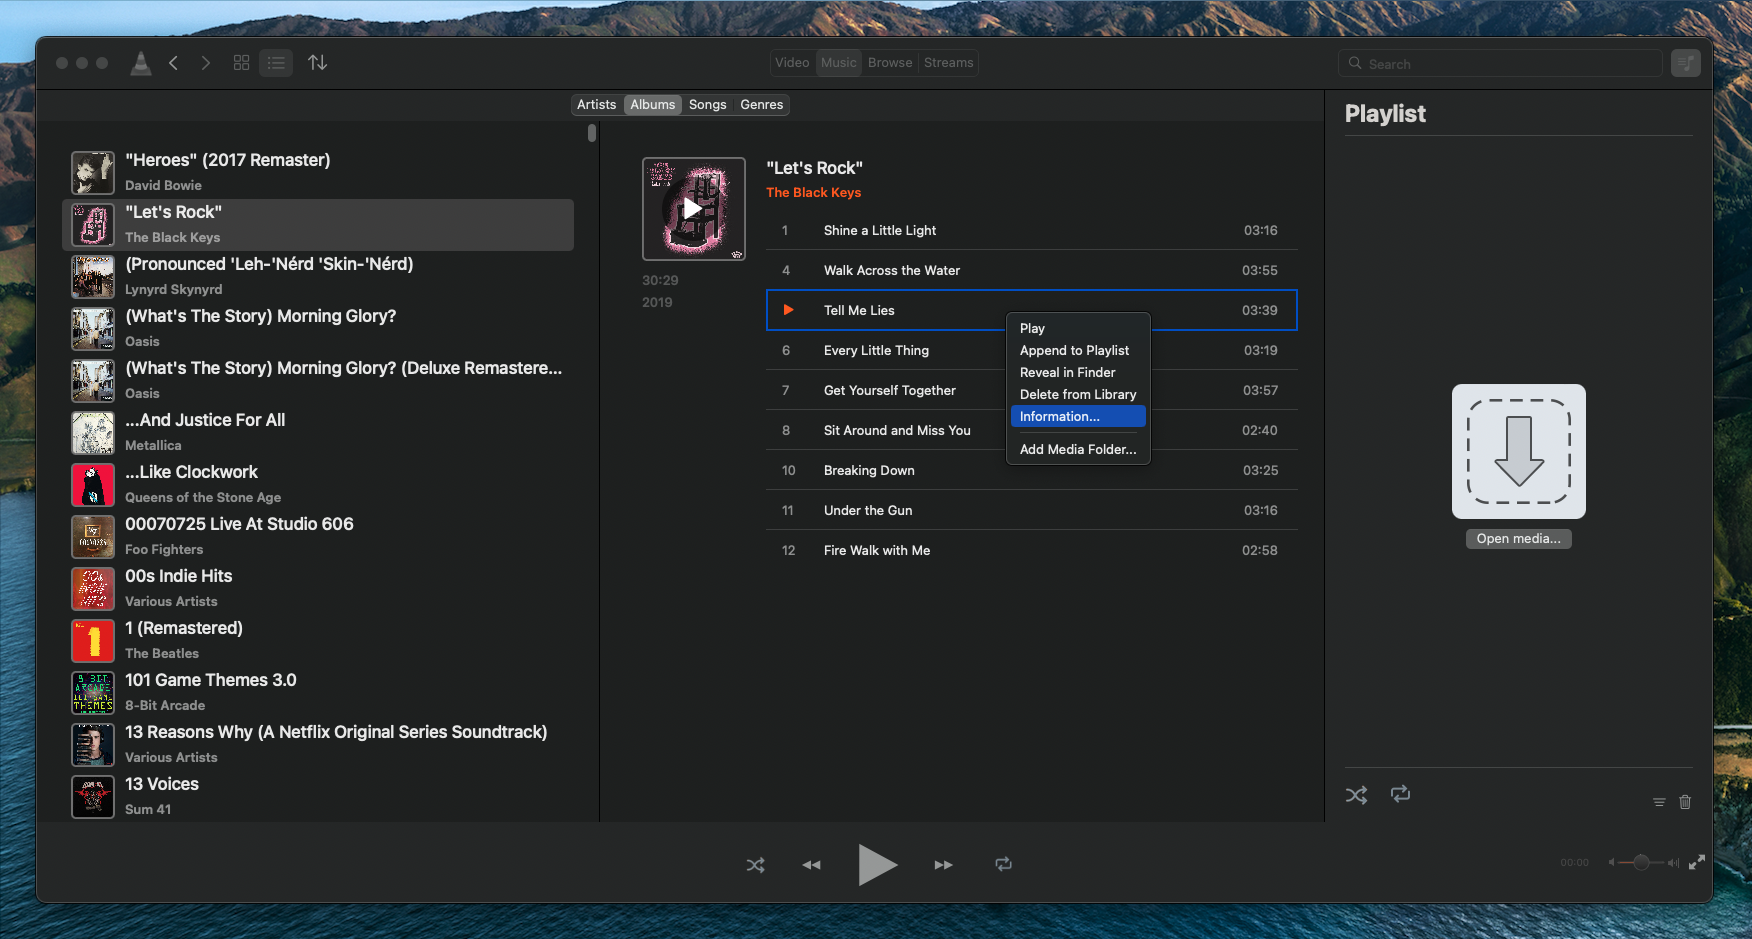Viewport: 1752px width, 939px height.
Task: Select the "Heroes" (2017 Remaster) album thumbnail
Action: click(93, 173)
